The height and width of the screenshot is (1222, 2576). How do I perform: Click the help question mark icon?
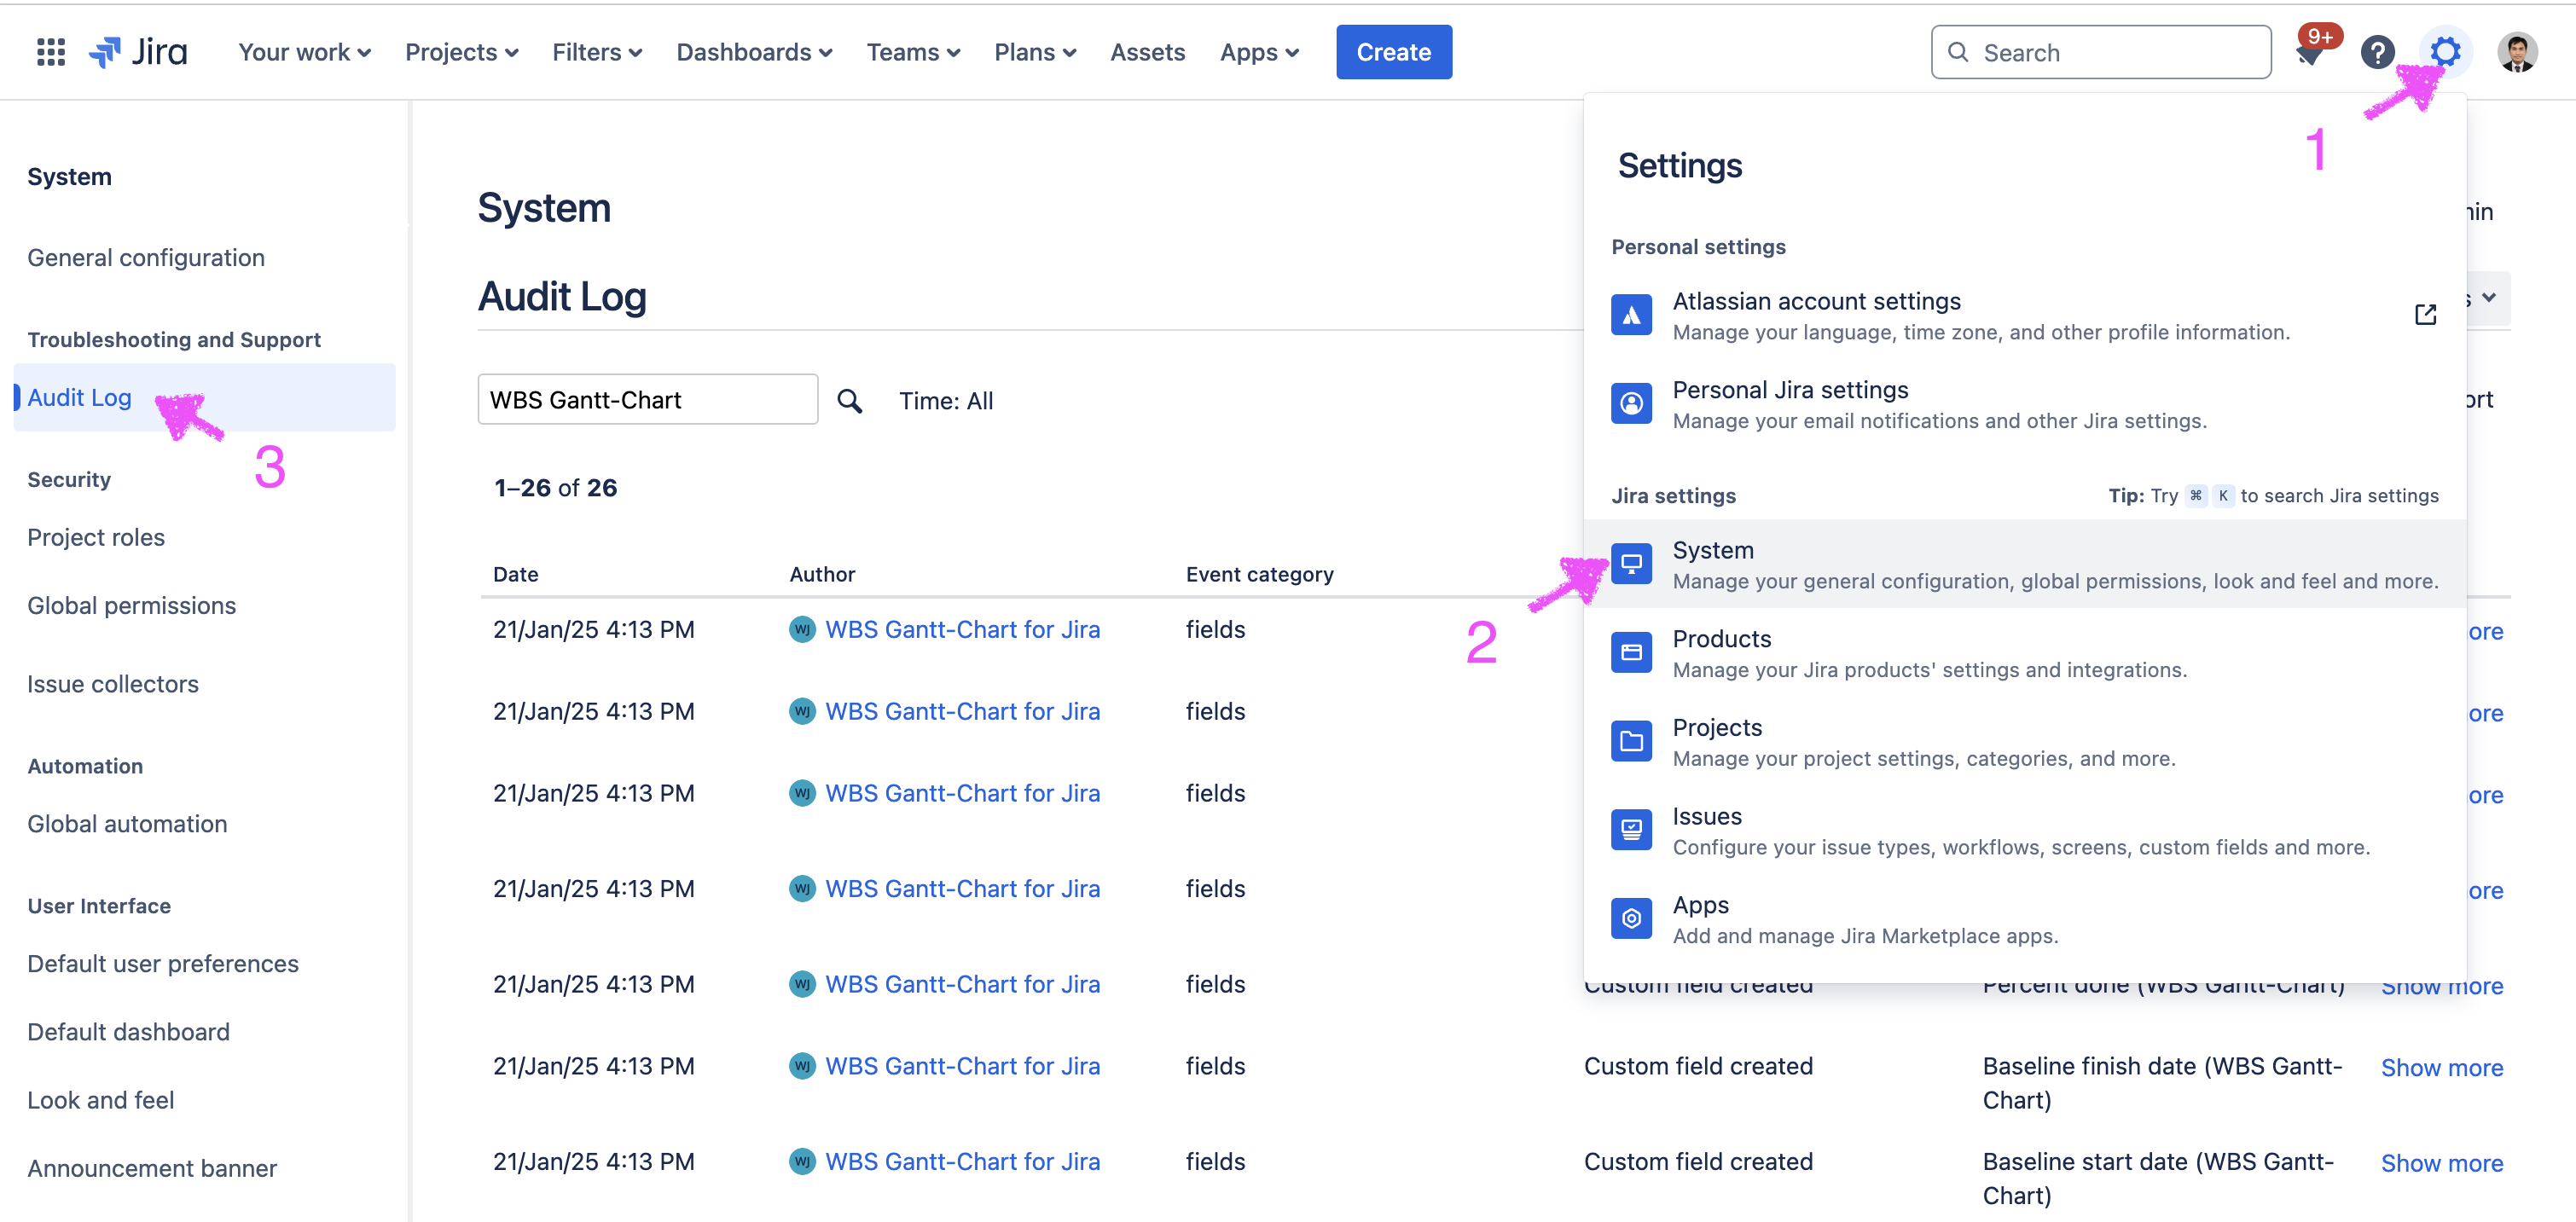click(2377, 52)
